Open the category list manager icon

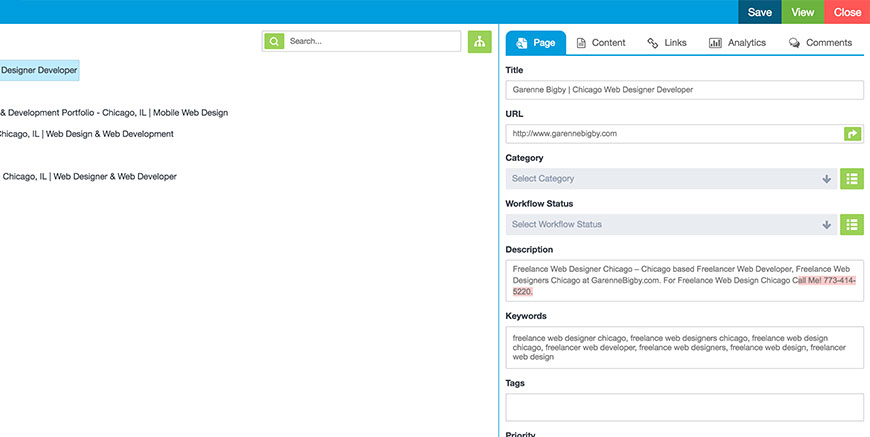click(852, 179)
